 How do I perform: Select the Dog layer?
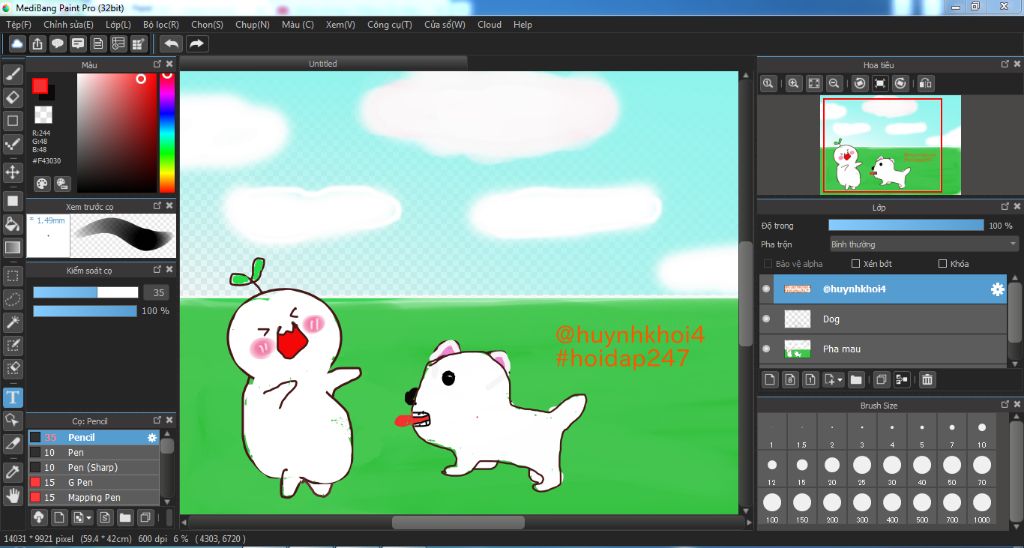pyautogui.click(x=891, y=319)
